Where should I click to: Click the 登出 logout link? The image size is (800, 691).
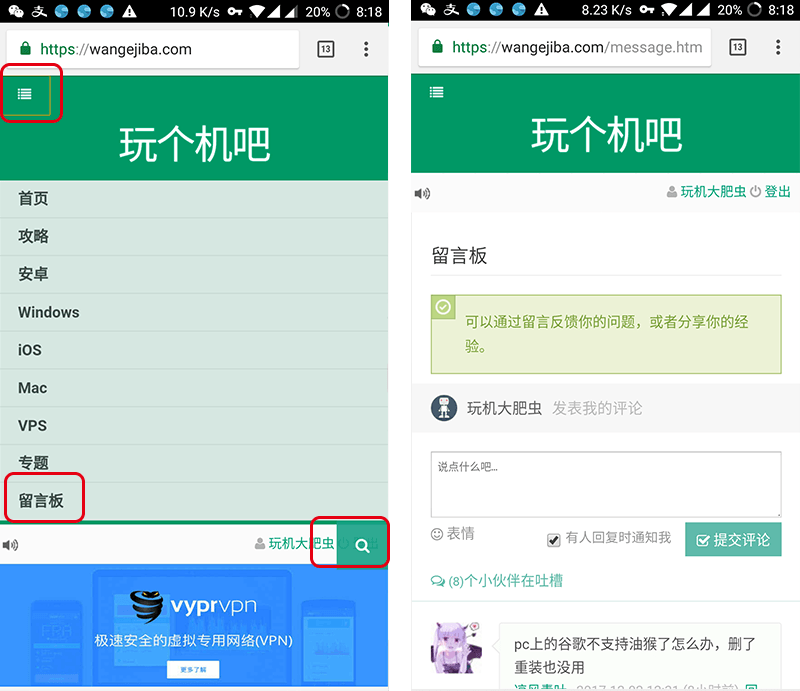pyautogui.click(x=777, y=192)
